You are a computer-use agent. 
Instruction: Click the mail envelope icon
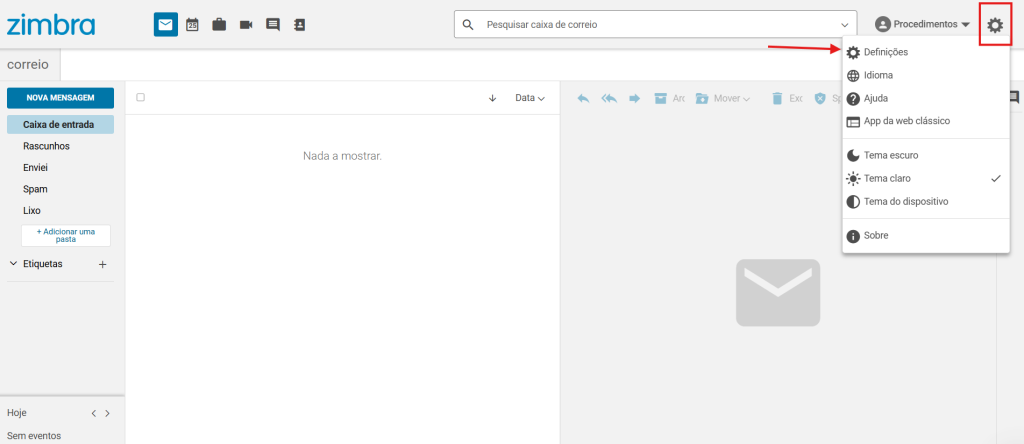click(x=165, y=24)
